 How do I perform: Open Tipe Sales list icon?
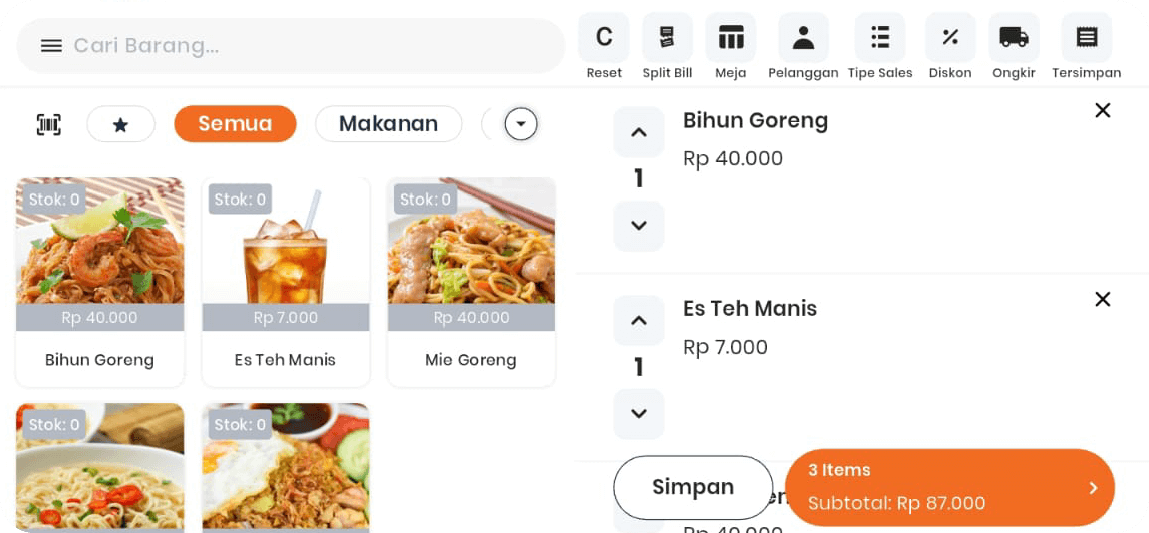pos(880,38)
